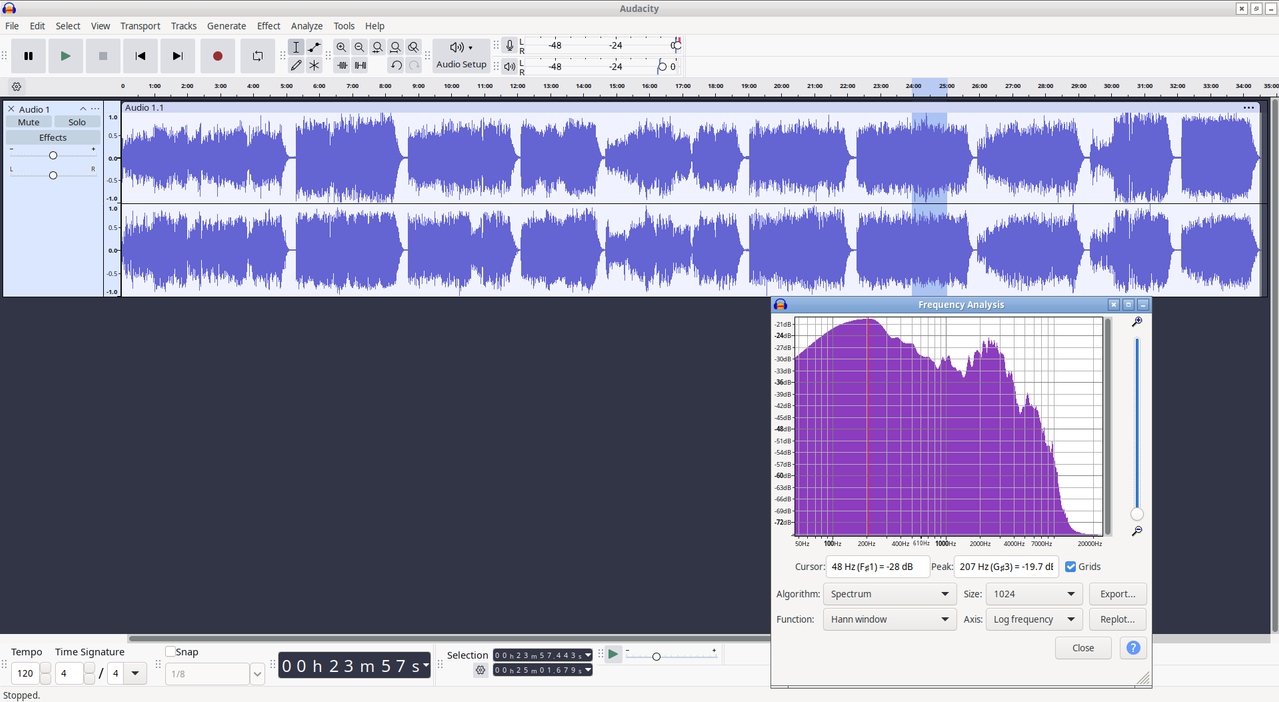Viewport: 1279px width, 702px height.
Task: Zoom in using the magnifier plus icon
Action: pyautogui.click(x=342, y=47)
